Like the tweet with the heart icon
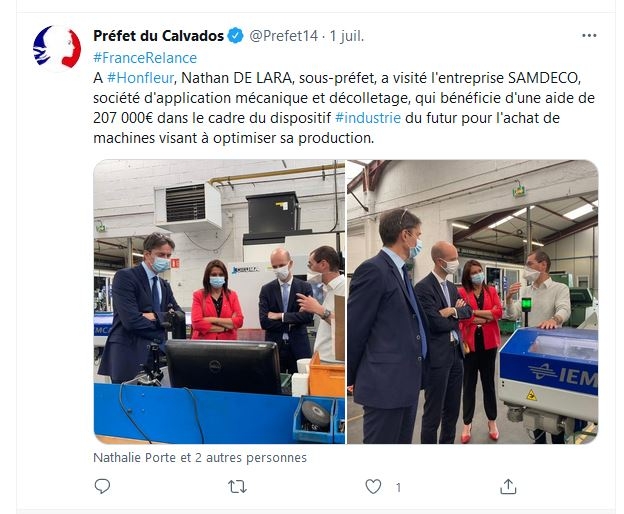This screenshot has width=624, height=514. point(373,487)
